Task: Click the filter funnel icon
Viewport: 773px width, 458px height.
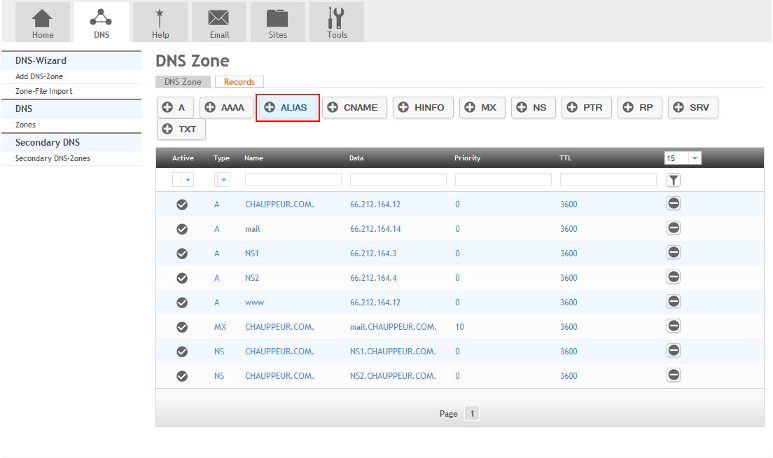Action: [x=674, y=180]
